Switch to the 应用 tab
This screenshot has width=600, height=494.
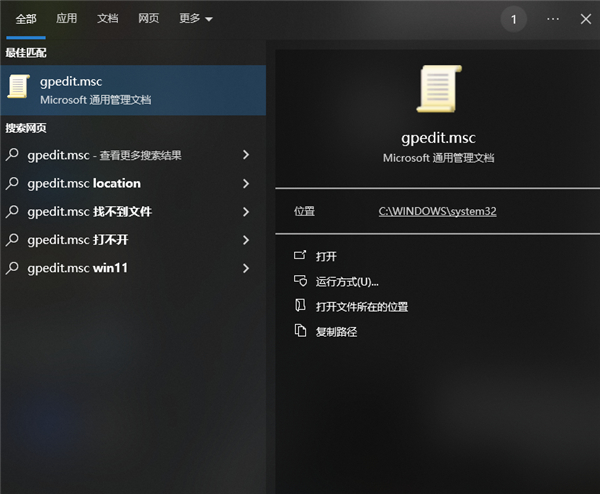click(67, 19)
